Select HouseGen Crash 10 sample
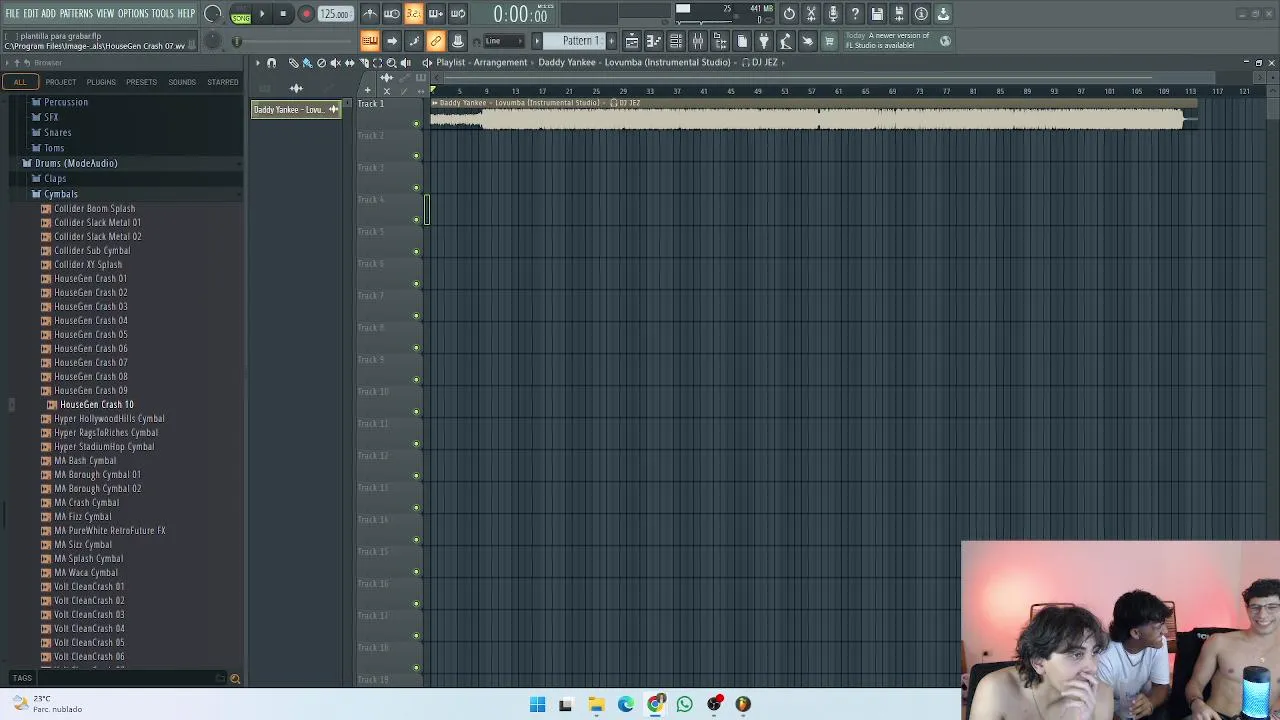 click(x=96, y=405)
